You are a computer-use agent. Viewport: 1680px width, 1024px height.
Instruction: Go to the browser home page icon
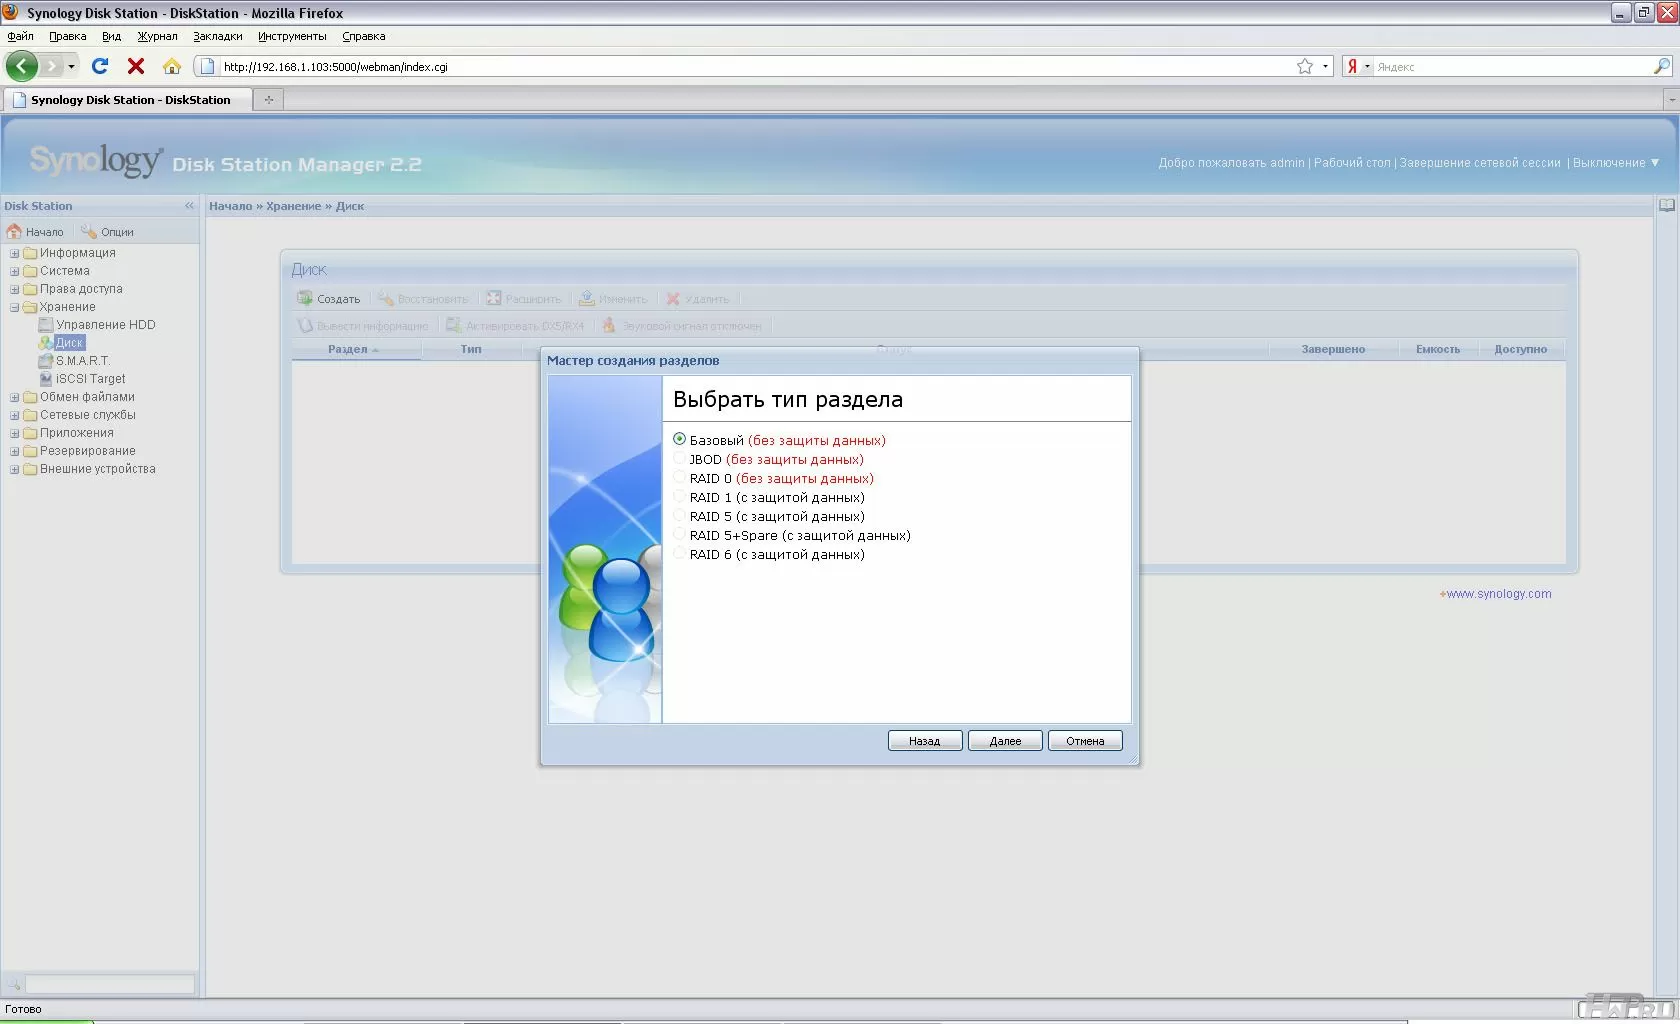172,66
